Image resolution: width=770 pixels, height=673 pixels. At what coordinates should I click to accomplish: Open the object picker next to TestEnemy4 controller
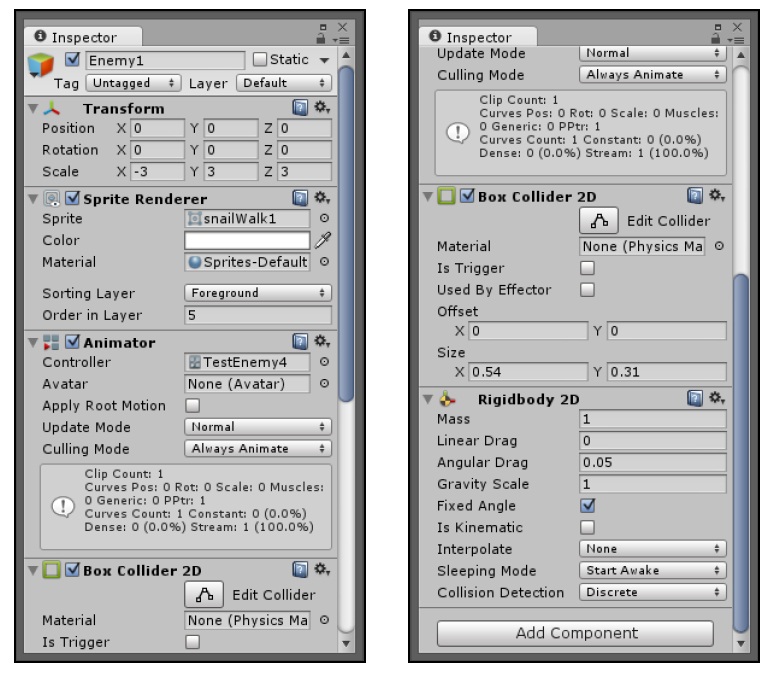(x=324, y=362)
